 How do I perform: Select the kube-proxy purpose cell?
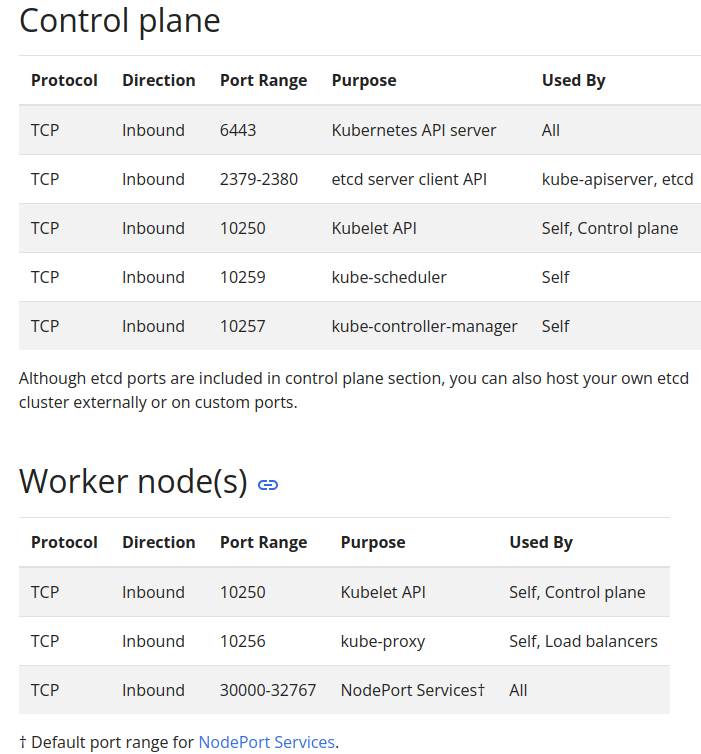pyautogui.click(x=383, y=641)
